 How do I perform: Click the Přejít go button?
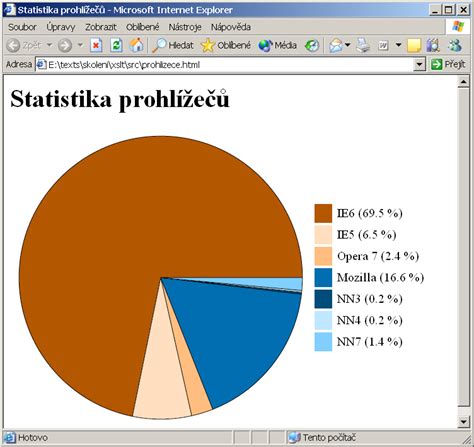448,64
